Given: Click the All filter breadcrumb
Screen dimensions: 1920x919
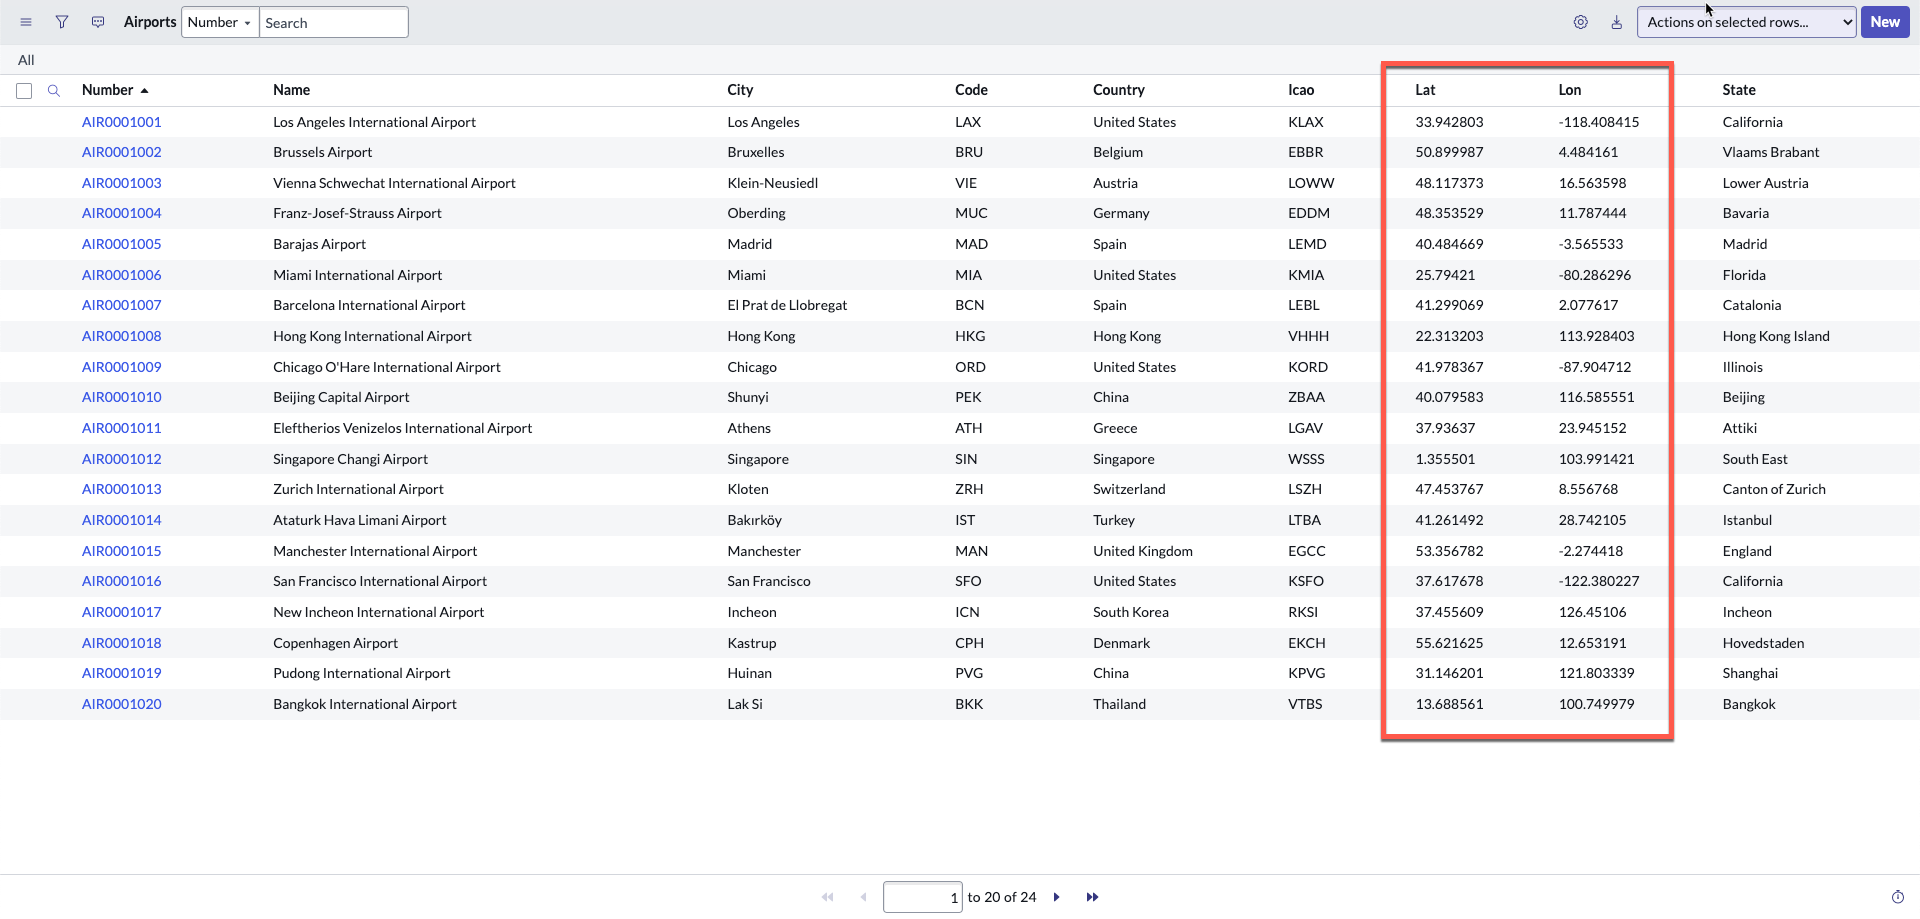Looking at the screenshot, I should point(26,60).
